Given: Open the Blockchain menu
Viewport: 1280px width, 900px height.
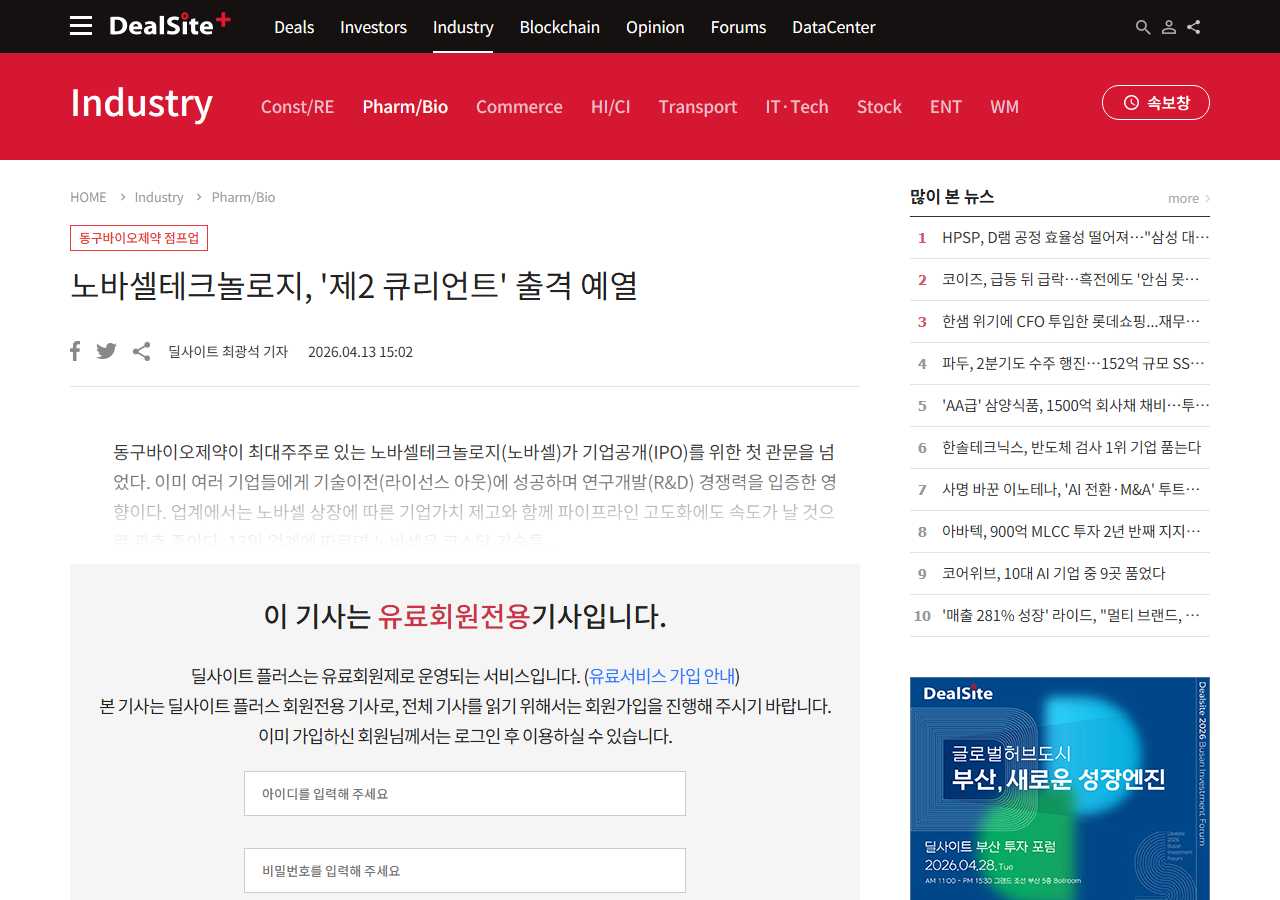Looking at the screenshot, I should (x=559, y=27).
